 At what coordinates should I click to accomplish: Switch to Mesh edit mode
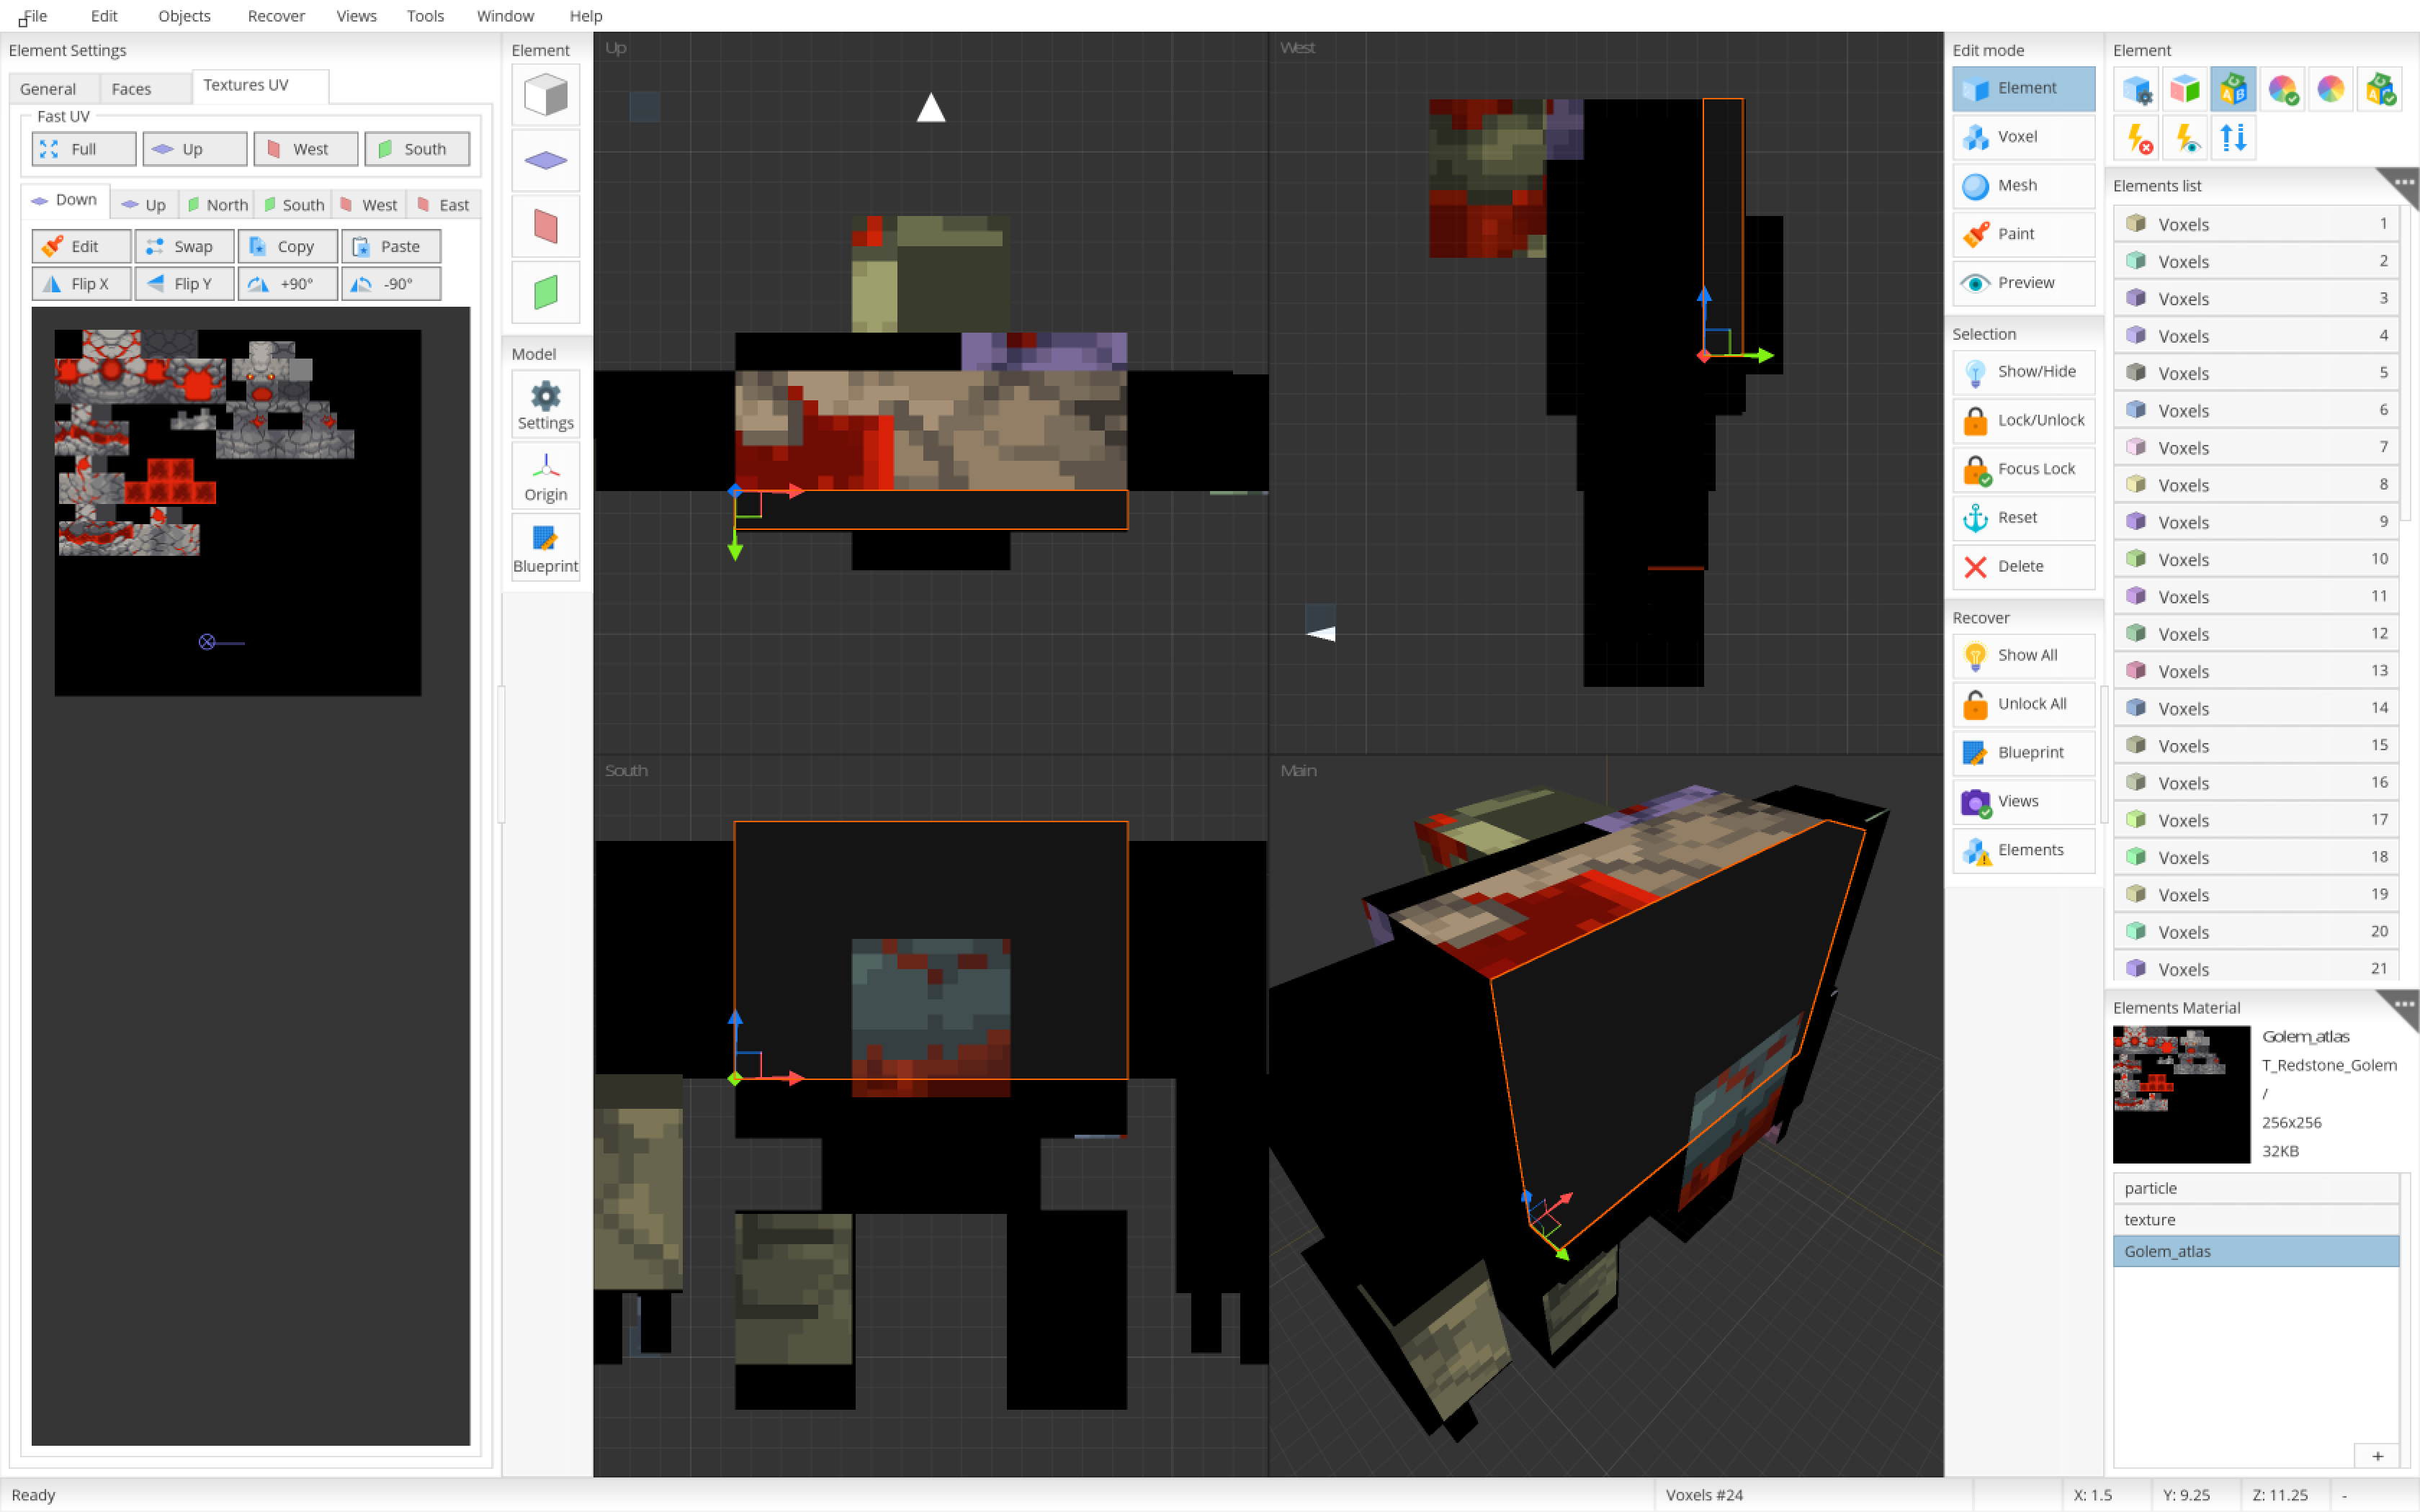(2023, 186)
